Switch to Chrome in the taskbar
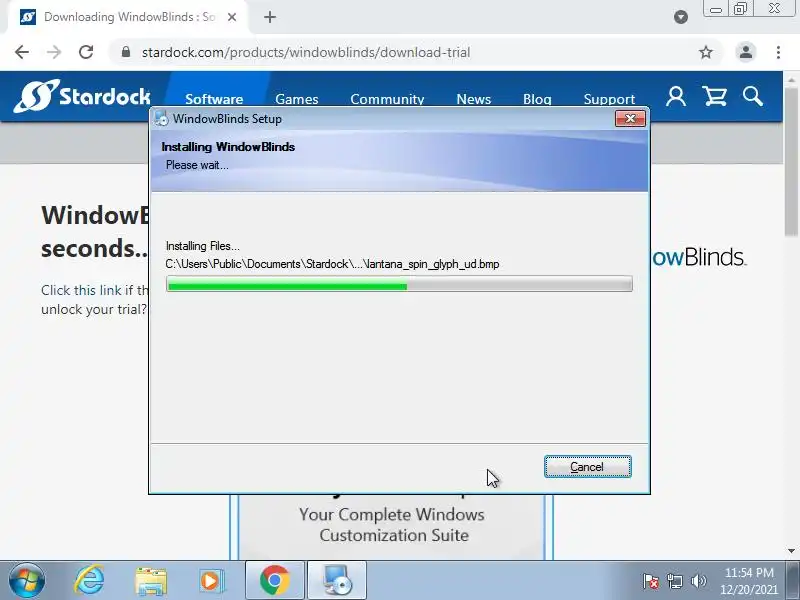The height and width of the screenshot is (600, 800). [x=275, y=581]
